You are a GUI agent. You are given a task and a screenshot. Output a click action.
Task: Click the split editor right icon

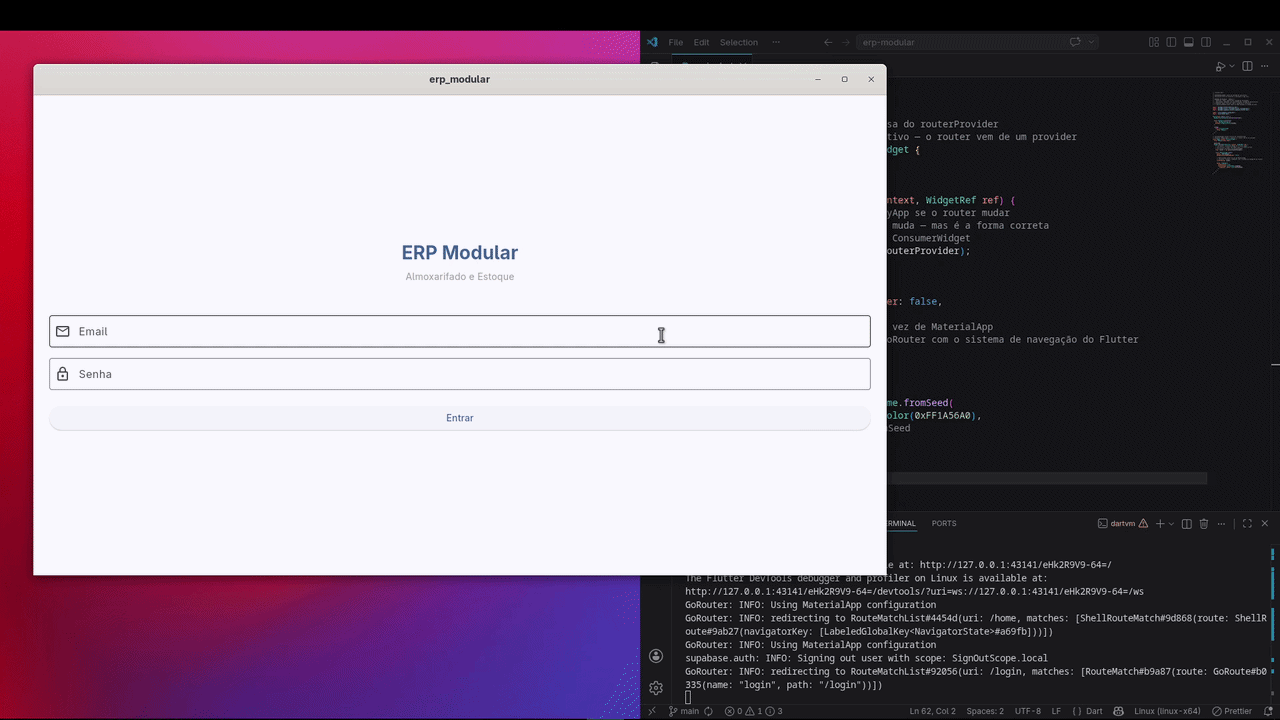1246,66
